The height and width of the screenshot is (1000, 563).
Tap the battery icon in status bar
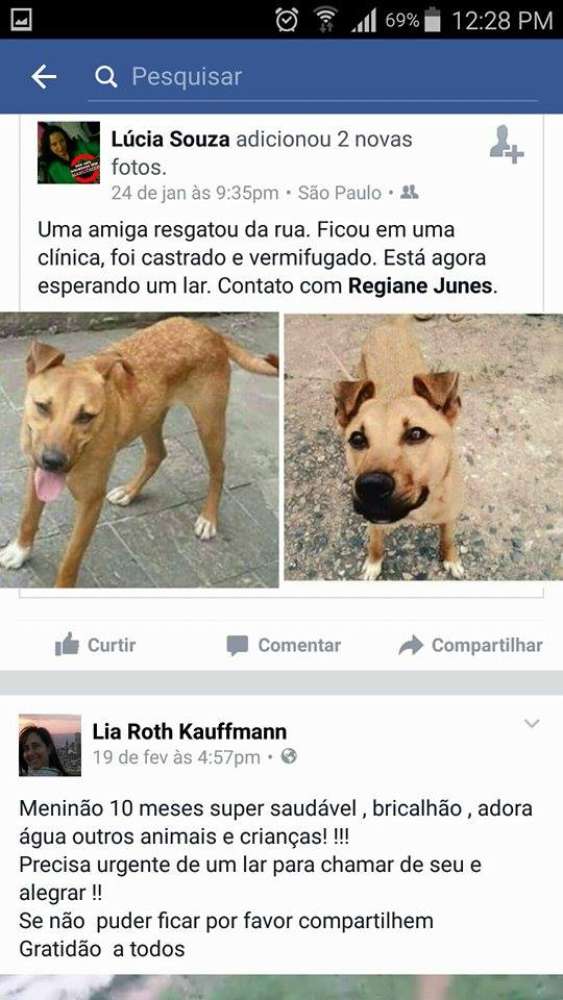433,20
